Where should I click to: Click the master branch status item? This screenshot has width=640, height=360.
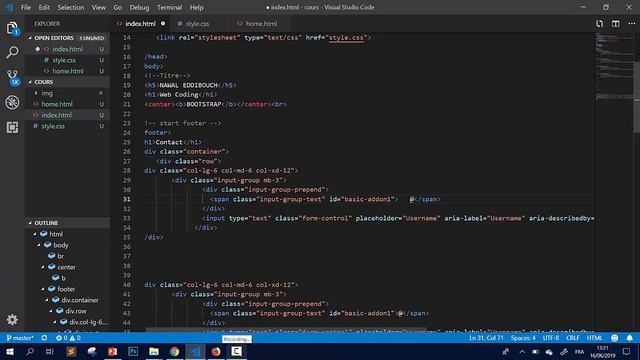pyautogui.click(x=20, y=338)
